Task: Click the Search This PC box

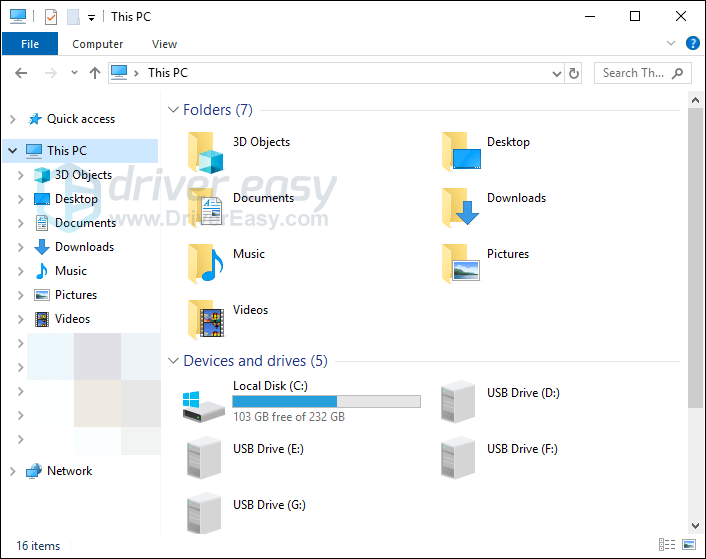Action: [633, 73]
